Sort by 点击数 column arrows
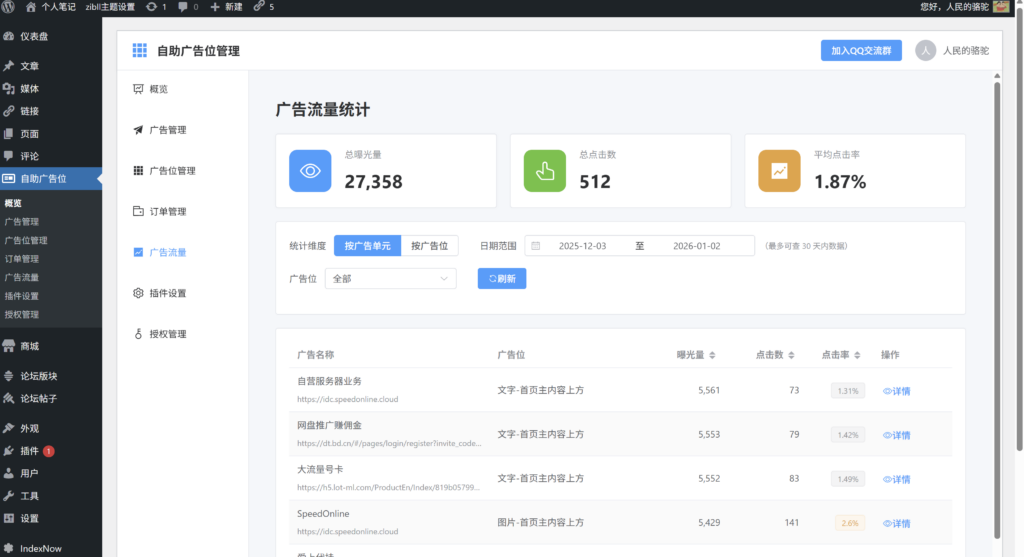The width and height of the screenshot is (1024, 557). coord(792,355)
